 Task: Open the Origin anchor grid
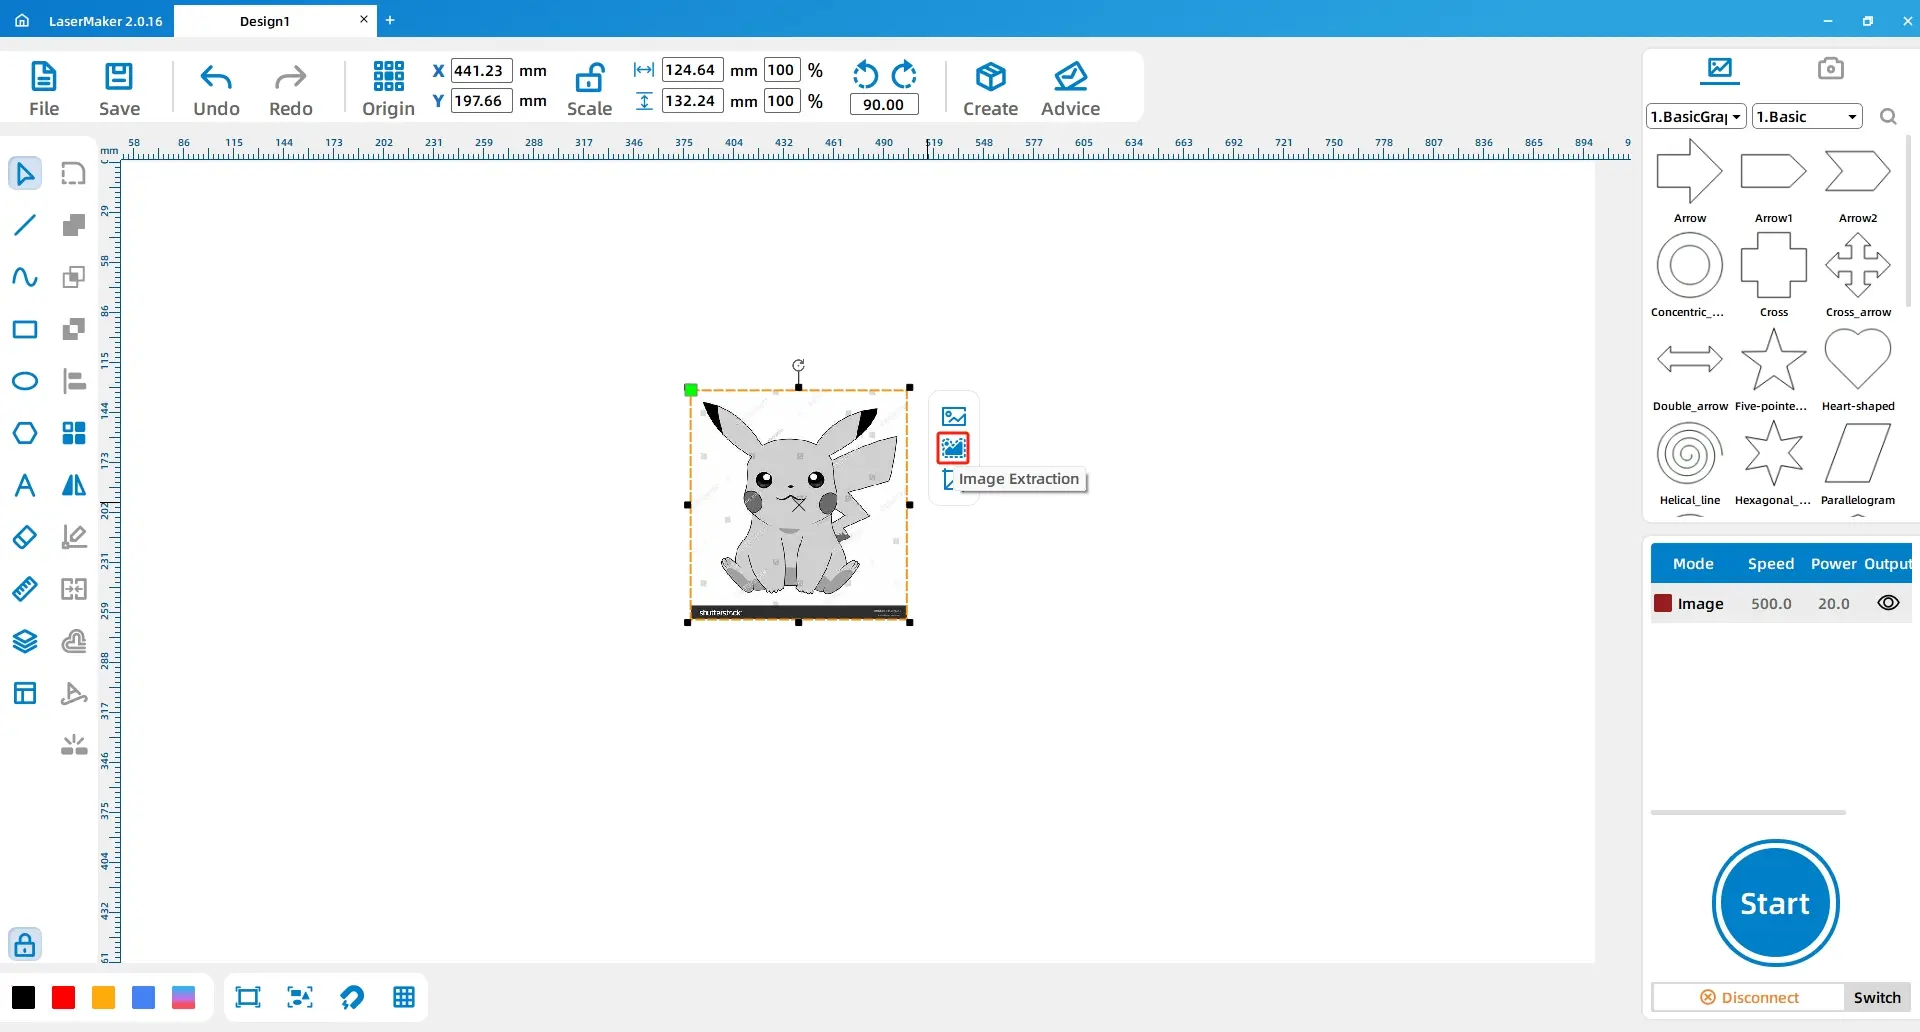click(388, 88)
